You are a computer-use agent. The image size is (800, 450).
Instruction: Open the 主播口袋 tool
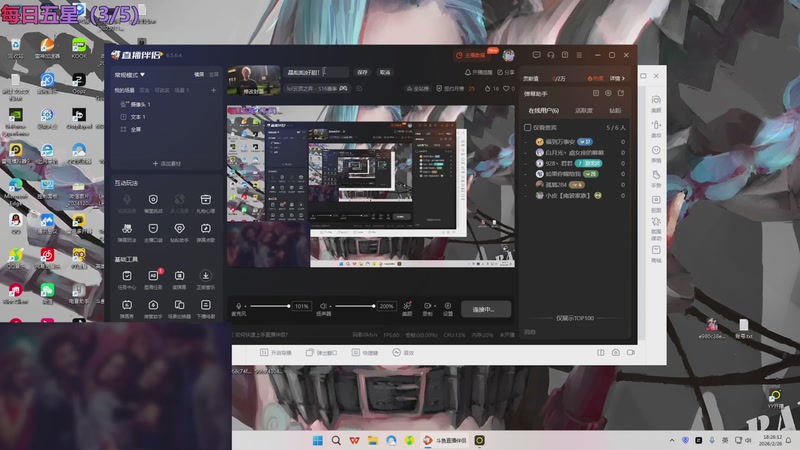point(153,232)
